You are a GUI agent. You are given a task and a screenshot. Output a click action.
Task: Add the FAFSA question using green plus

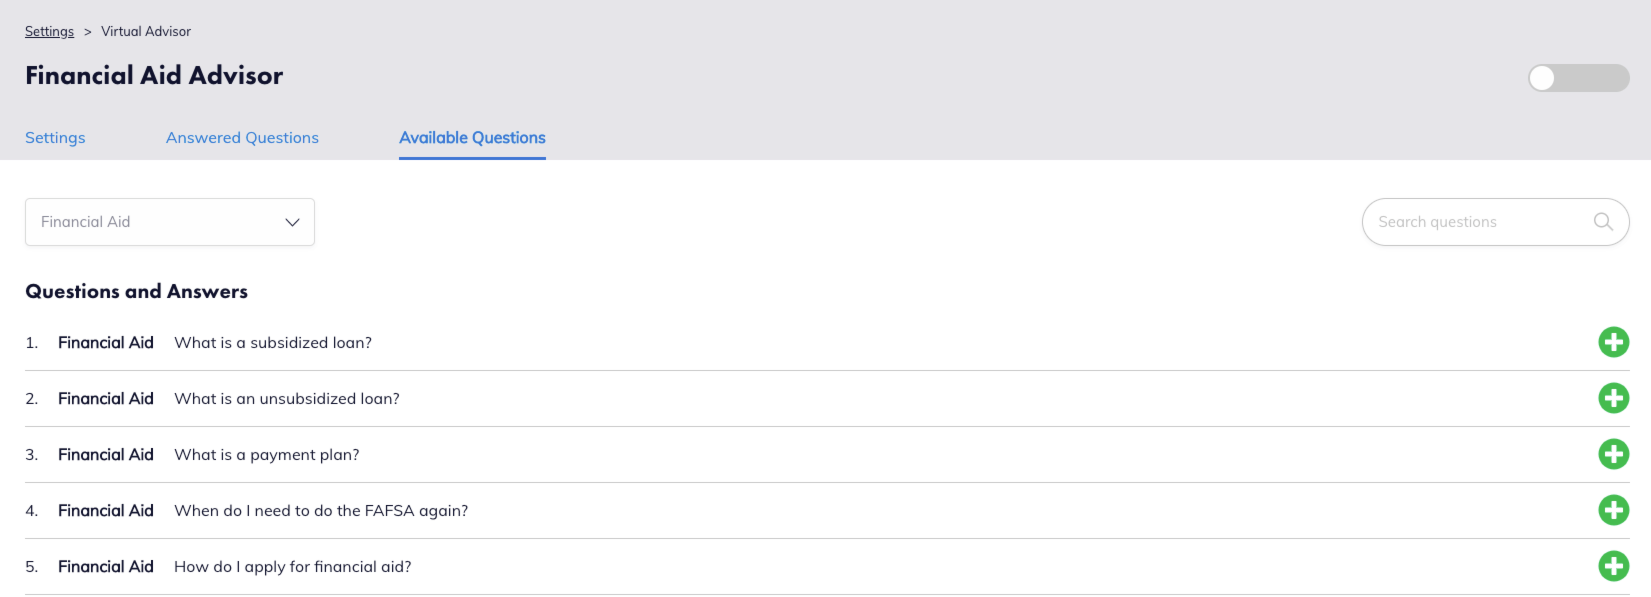coord(1613,510)
